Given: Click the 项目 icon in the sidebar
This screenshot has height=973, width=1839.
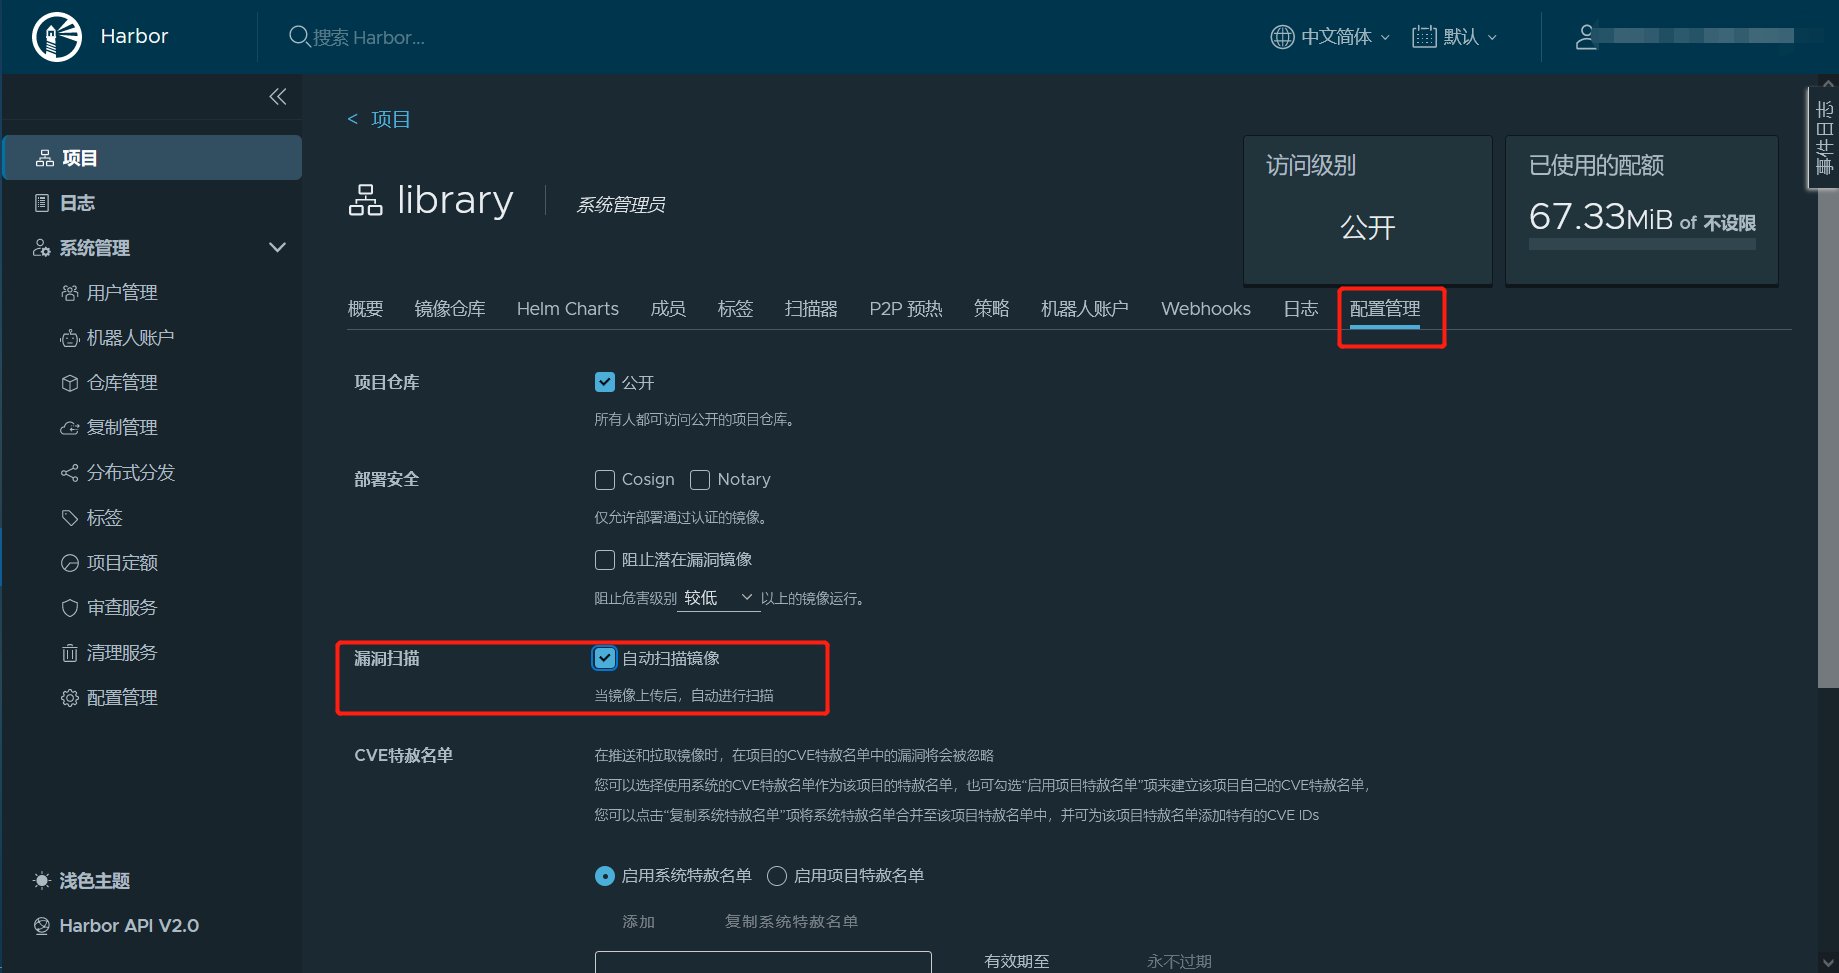Looking at the screenshot, I should coord(45,158).
